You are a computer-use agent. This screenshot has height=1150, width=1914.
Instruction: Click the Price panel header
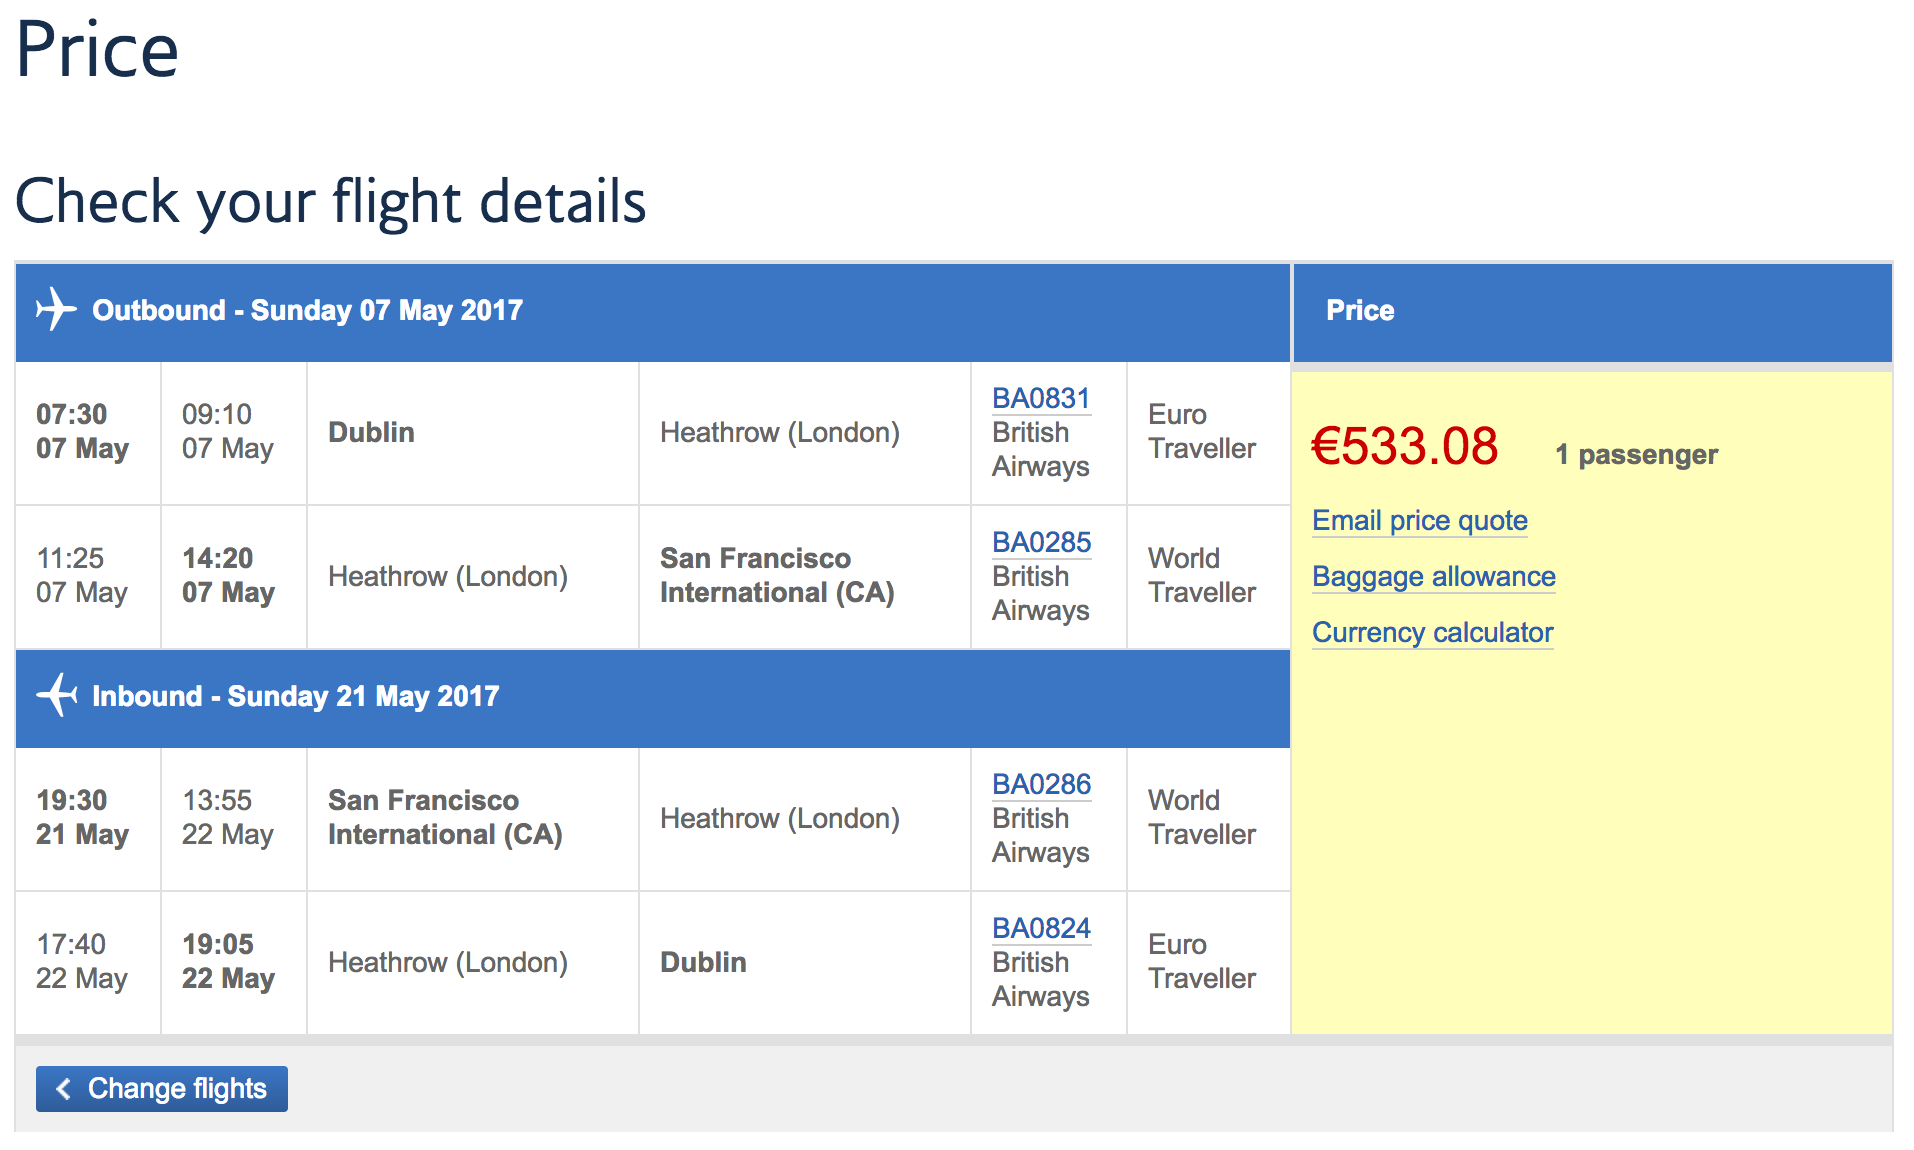click(x=1360, y=310)
